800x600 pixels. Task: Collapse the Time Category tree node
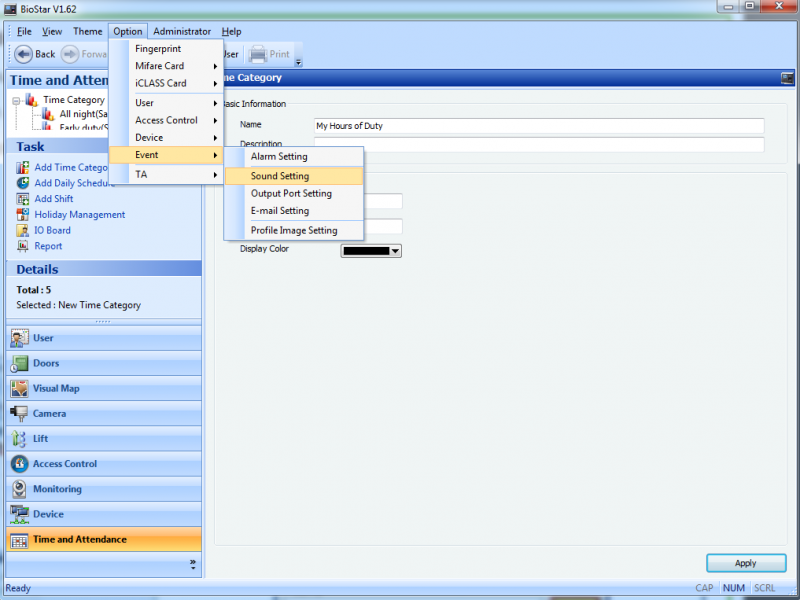(x=17, y=100)
